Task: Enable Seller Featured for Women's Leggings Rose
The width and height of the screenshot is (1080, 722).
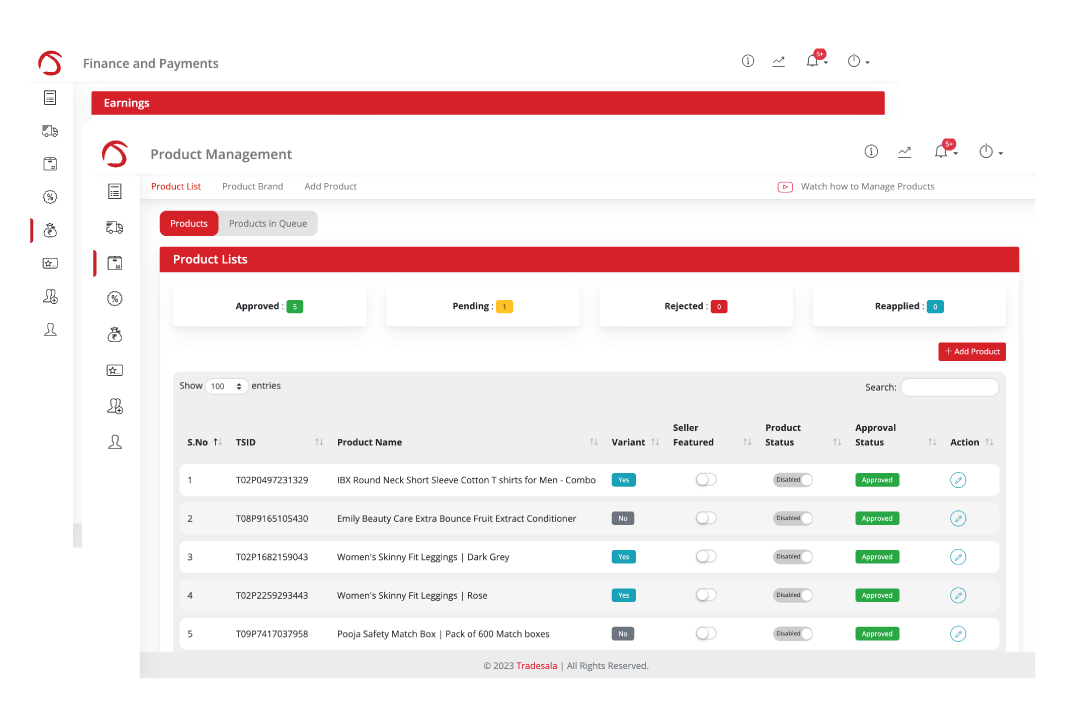Action: click(x=706, y=595)
